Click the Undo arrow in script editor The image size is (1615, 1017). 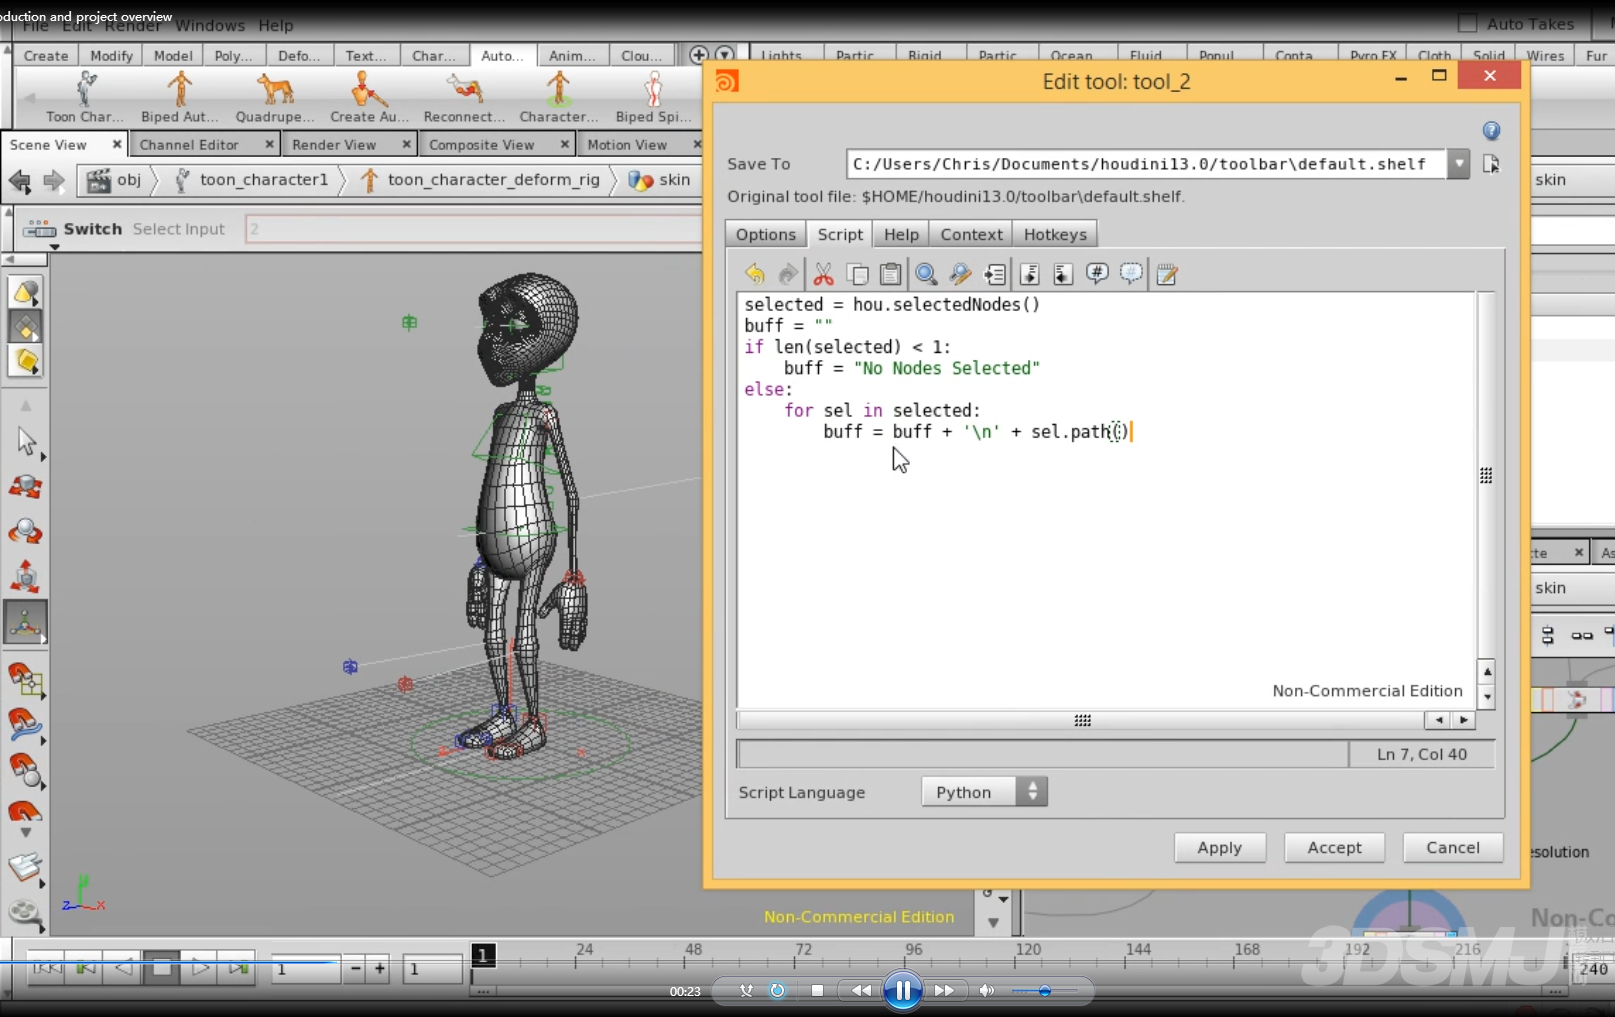coord(755,273)
